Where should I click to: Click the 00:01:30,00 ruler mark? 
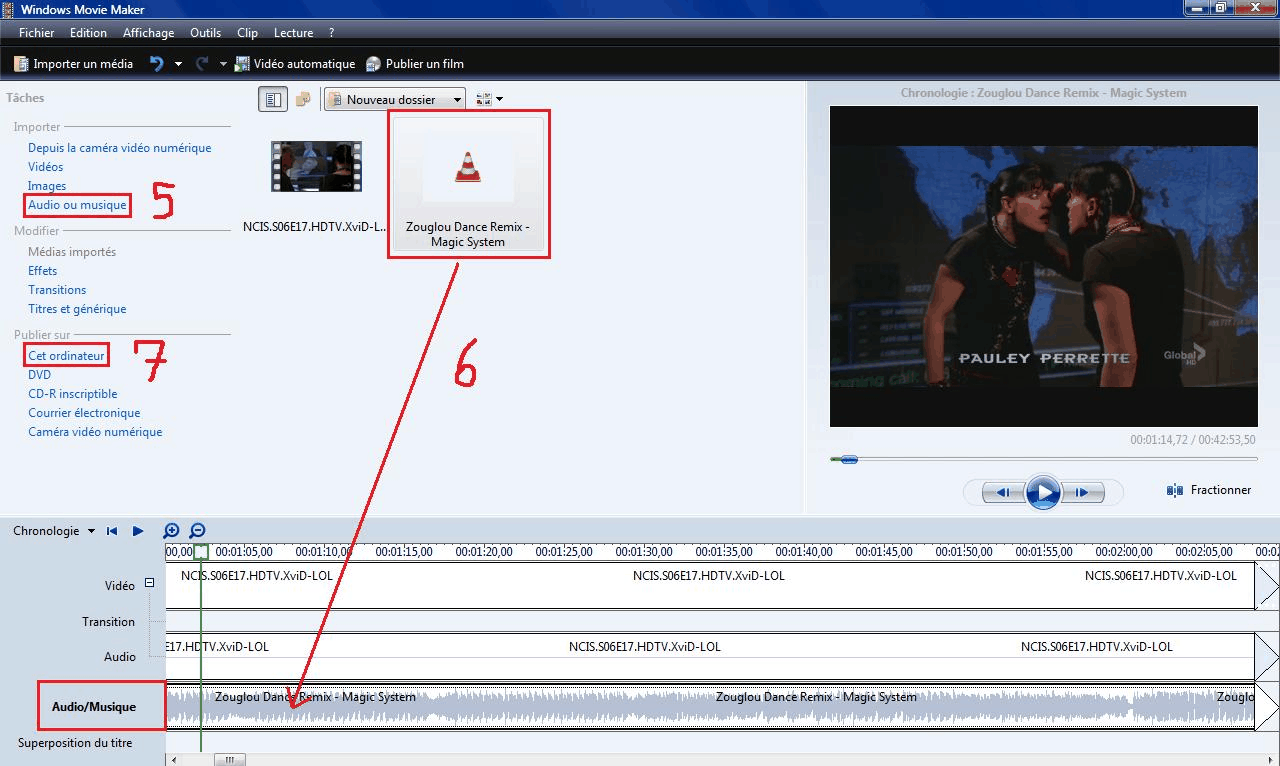click(644, 551)
